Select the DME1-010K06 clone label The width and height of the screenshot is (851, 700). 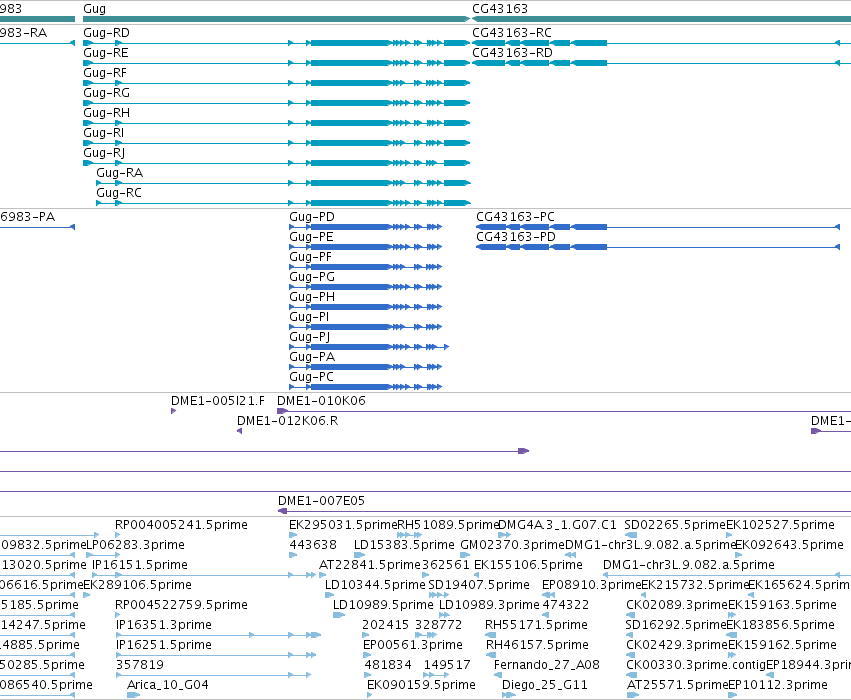(x=321, y=400)
